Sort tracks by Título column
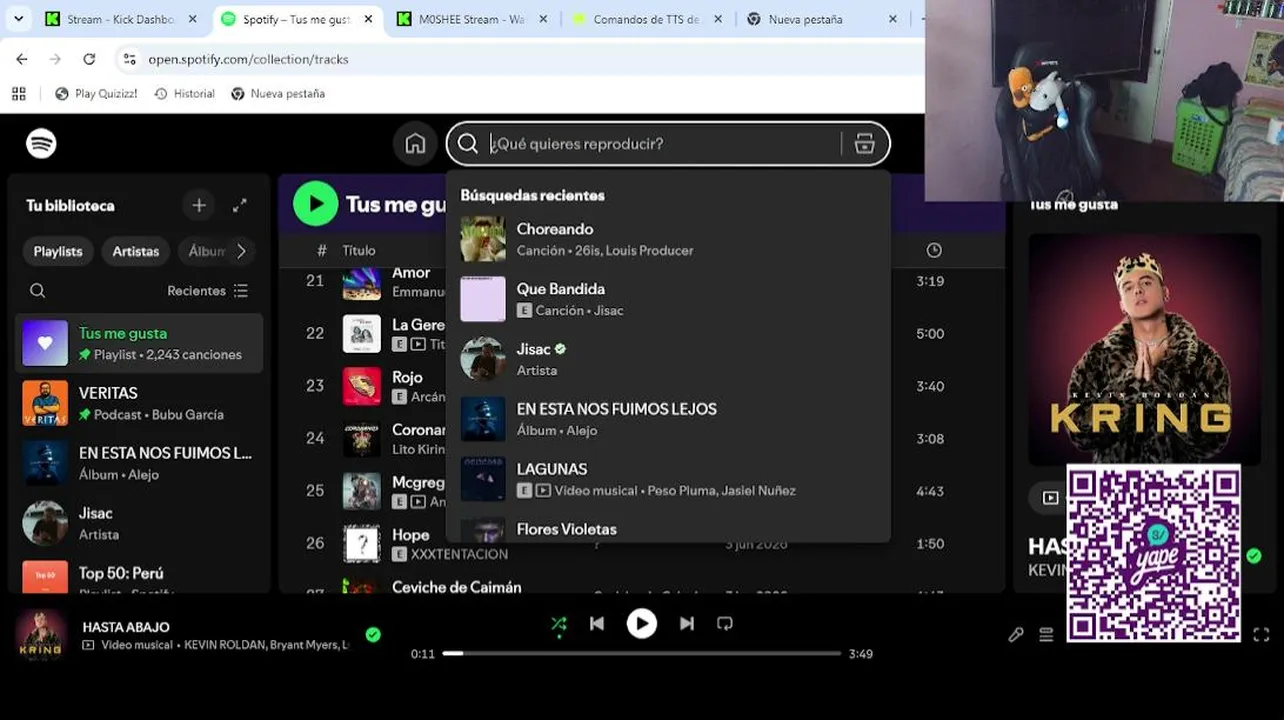 point(359,251)
